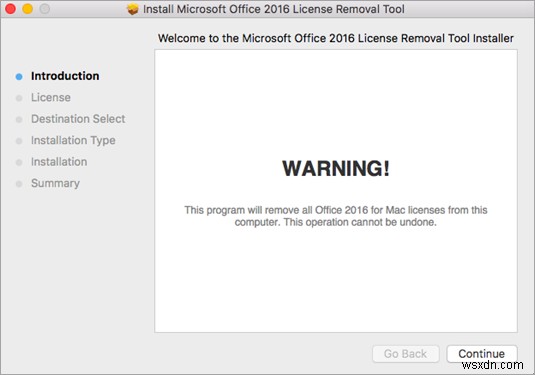
Task: Click the WARNING! heading
Action: 336,168
